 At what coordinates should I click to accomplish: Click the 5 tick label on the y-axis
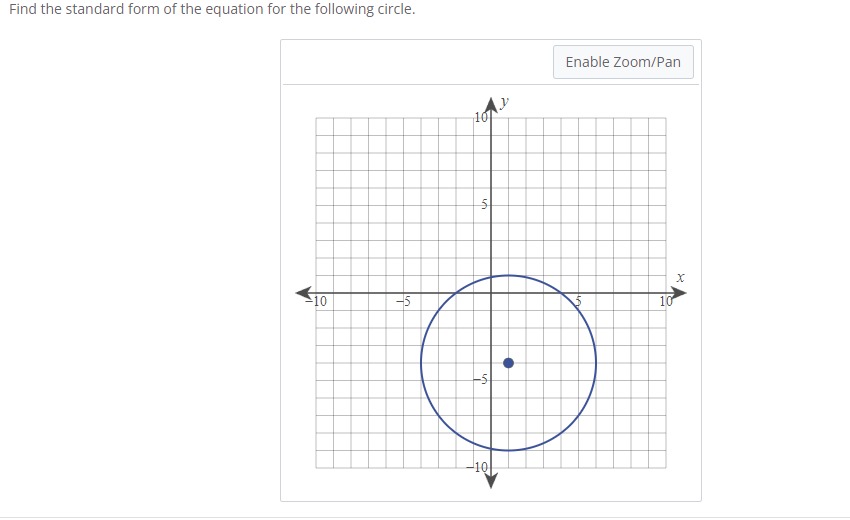click(x=485, y=205)
